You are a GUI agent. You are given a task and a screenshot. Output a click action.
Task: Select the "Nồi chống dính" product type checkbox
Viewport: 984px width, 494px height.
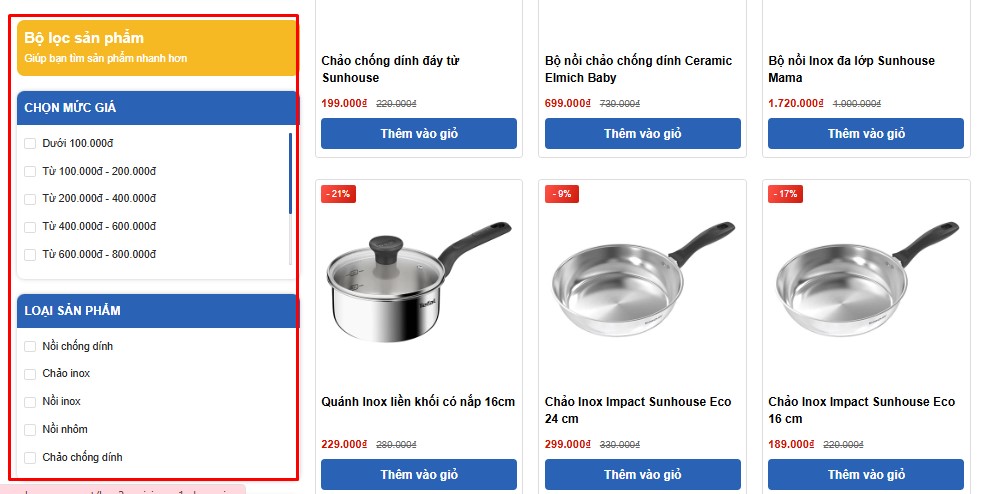tap(30, 347)
